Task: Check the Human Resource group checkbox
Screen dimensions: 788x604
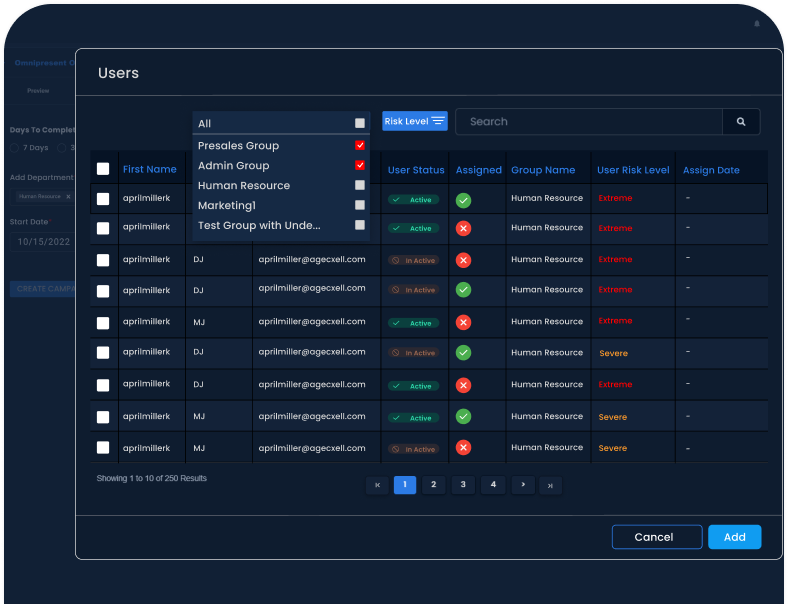Action: [x=360, y=186]
